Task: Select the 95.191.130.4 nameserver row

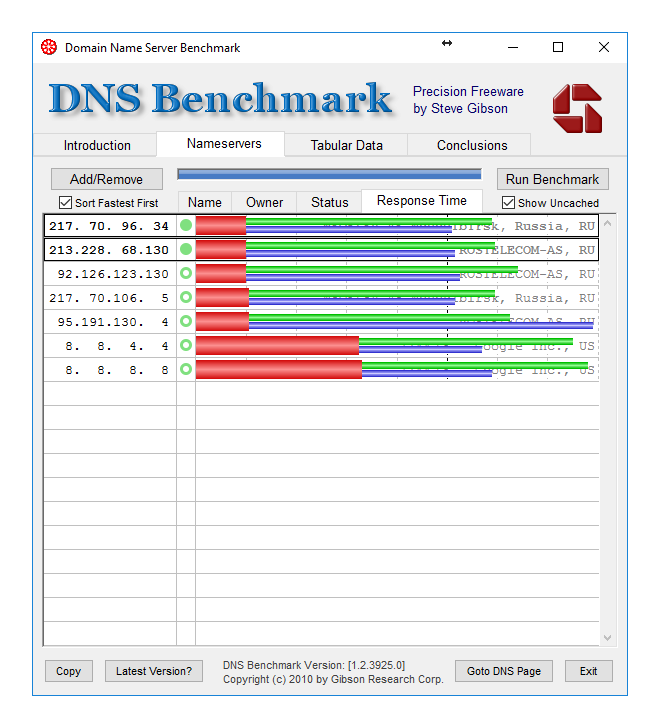Action: 110,321
